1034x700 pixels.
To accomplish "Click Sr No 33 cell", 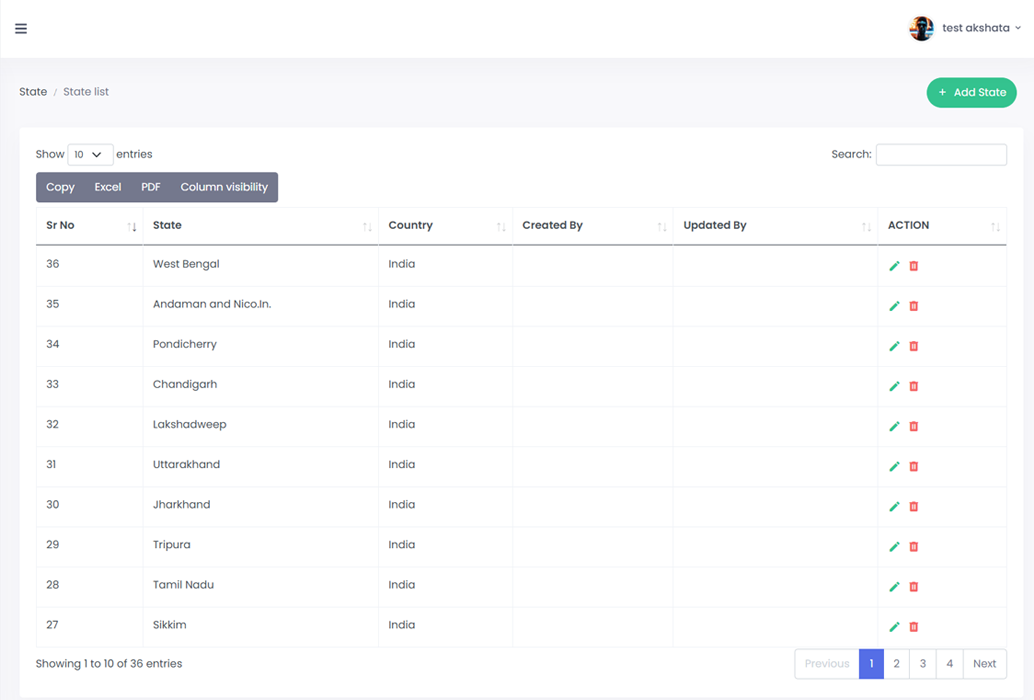I will (x=90, y=386).
